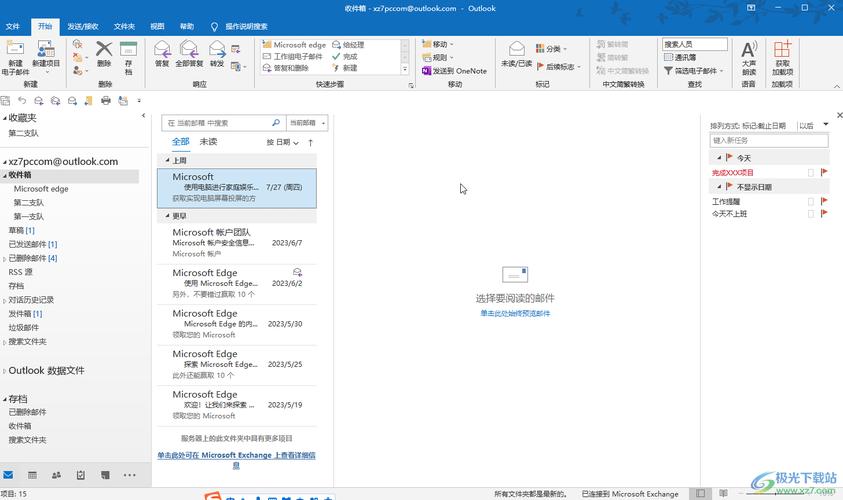
Task: Reverse sort order with the up arrow
Action: (x=310, y=142)
